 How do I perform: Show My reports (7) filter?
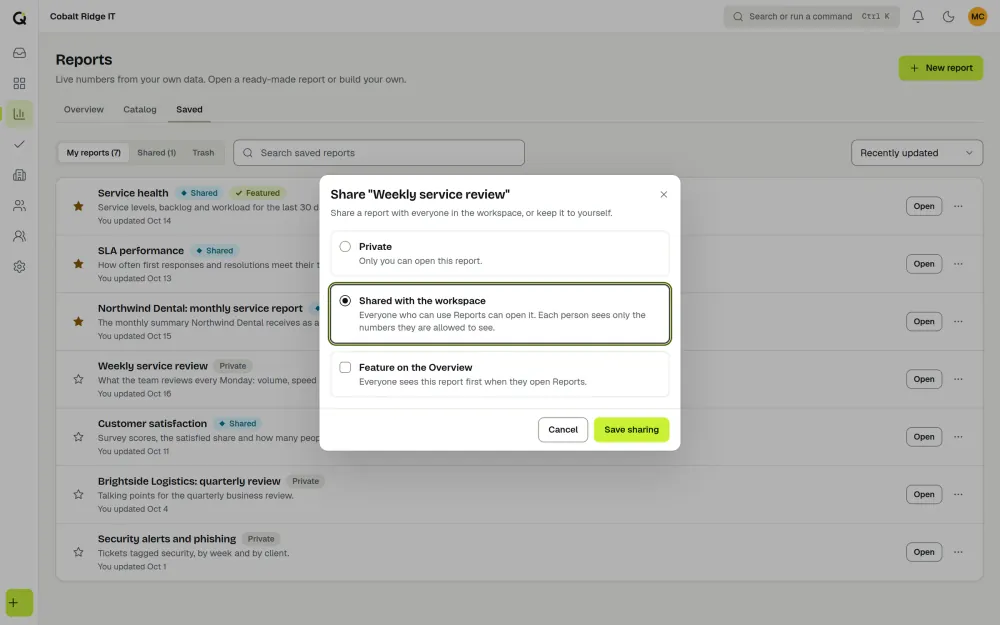click(x=93, y=153)
